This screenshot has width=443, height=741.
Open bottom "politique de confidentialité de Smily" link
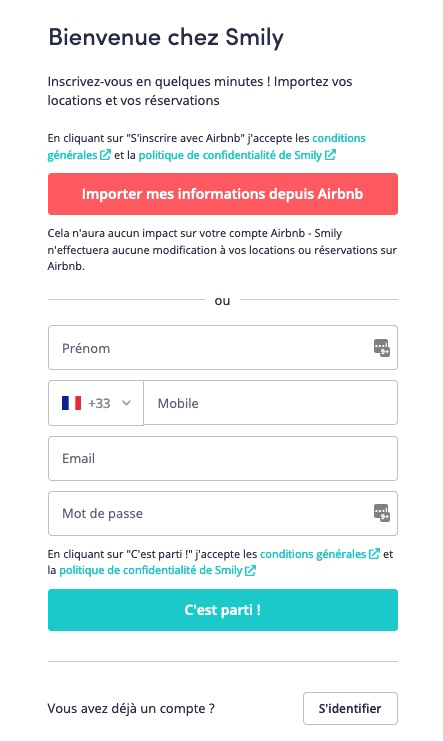151,570
